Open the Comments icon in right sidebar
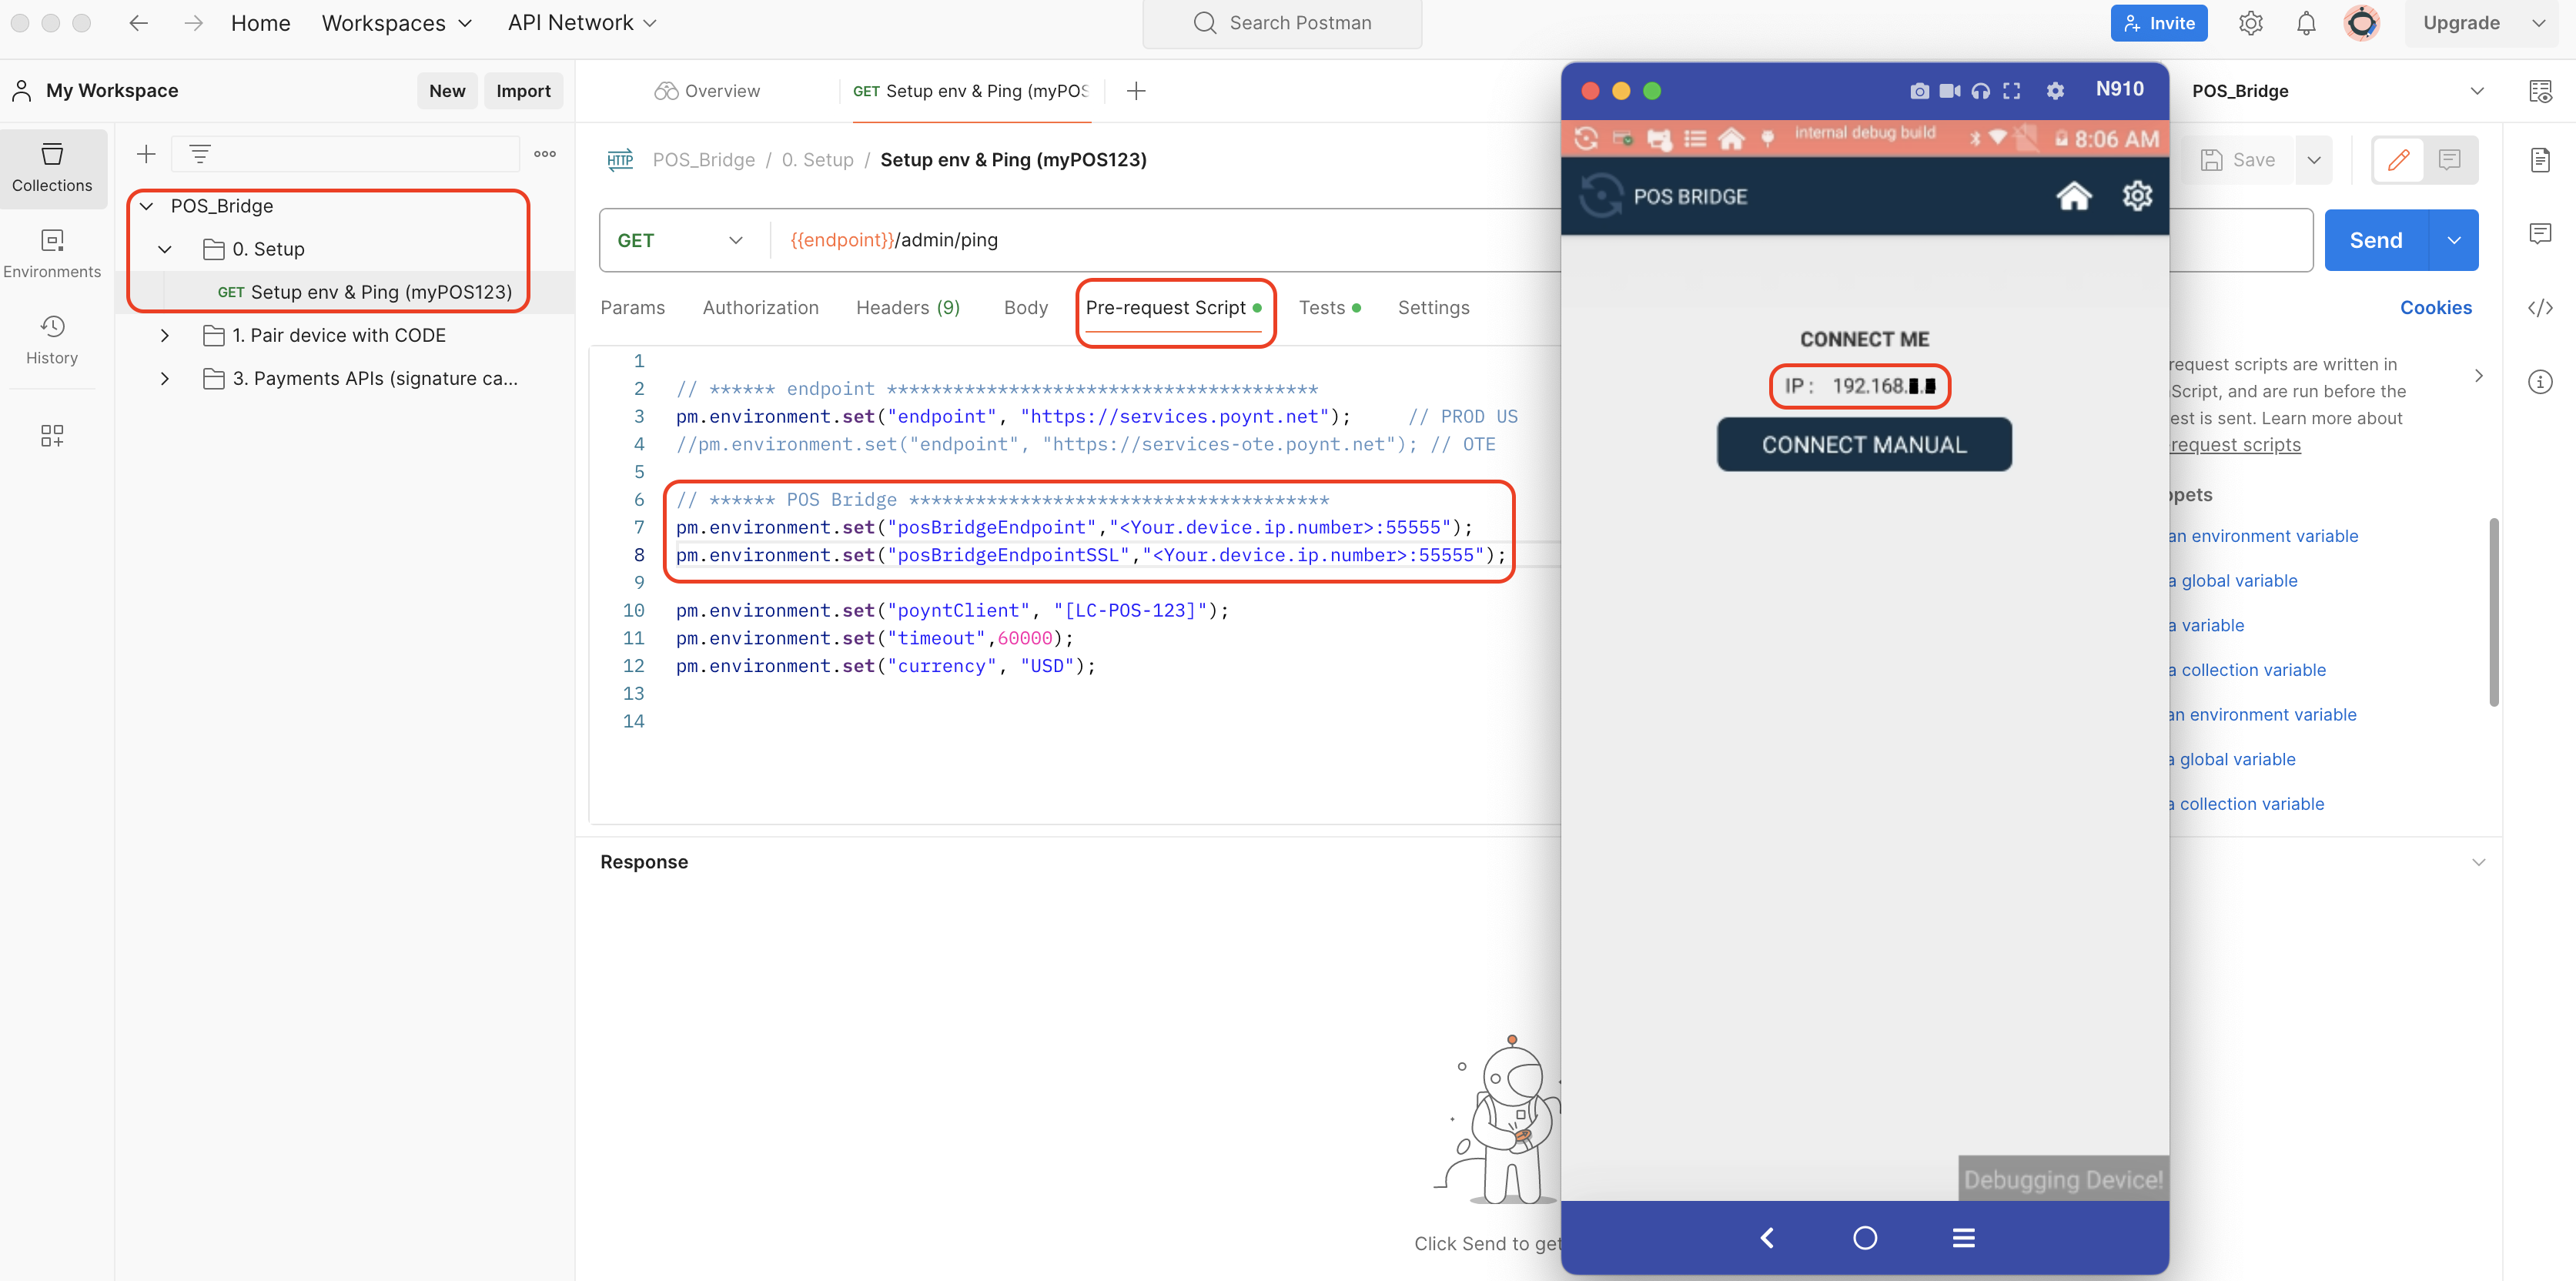 pyautogui.click(x=2540, y=233)
